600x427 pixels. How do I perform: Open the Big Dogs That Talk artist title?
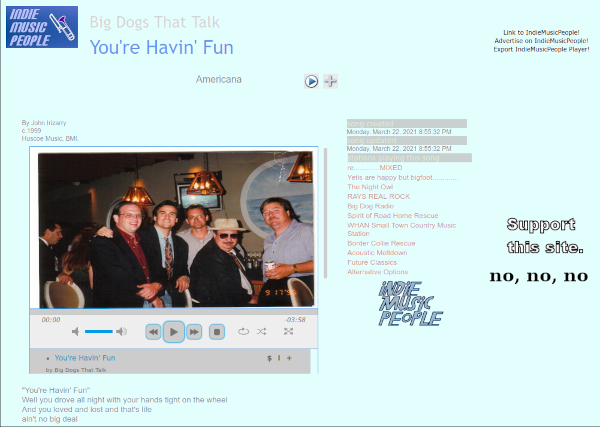155,22
